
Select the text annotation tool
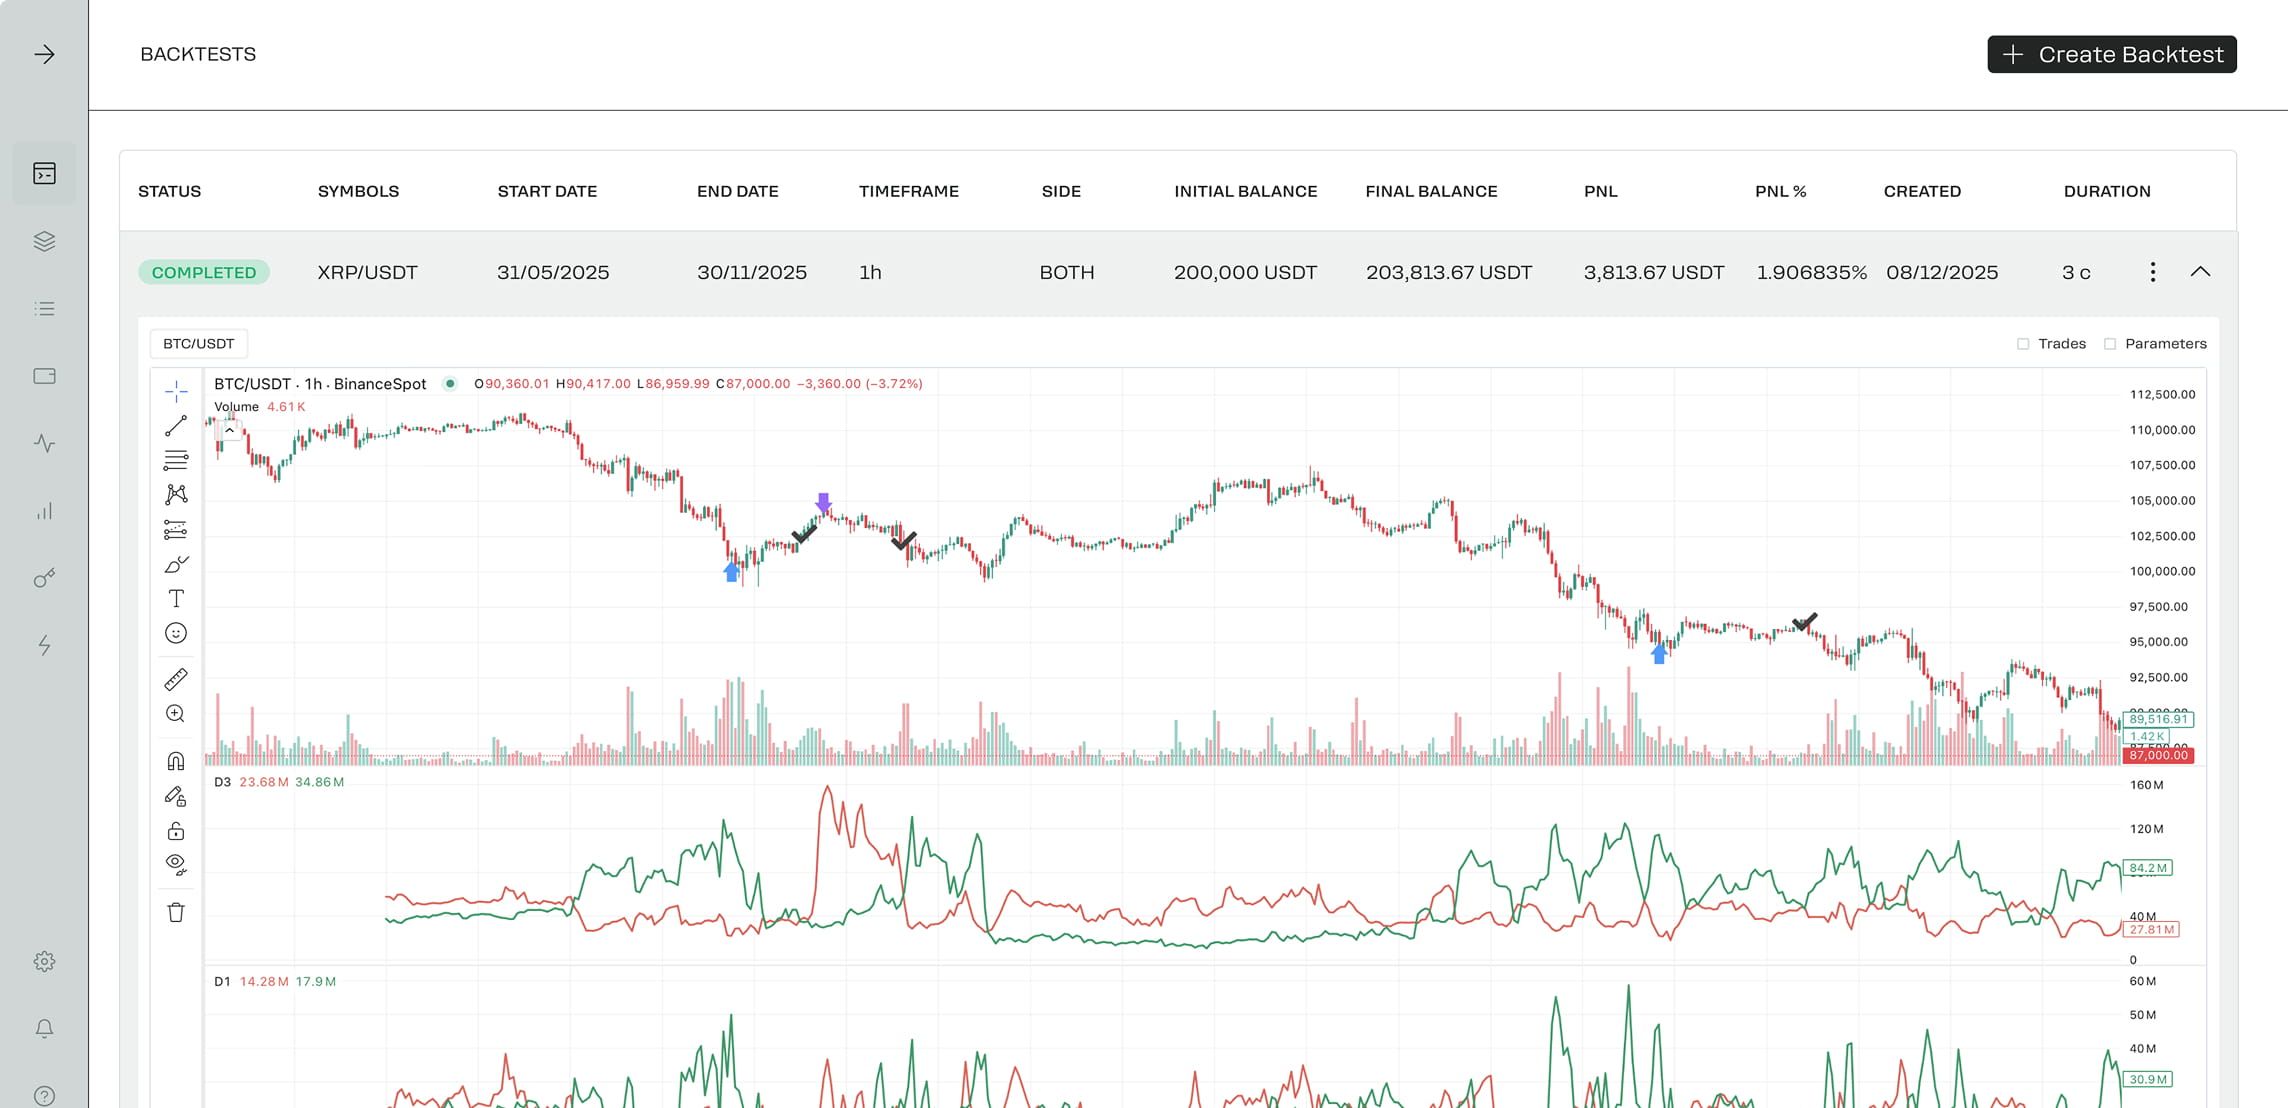(x=176, y=599)
